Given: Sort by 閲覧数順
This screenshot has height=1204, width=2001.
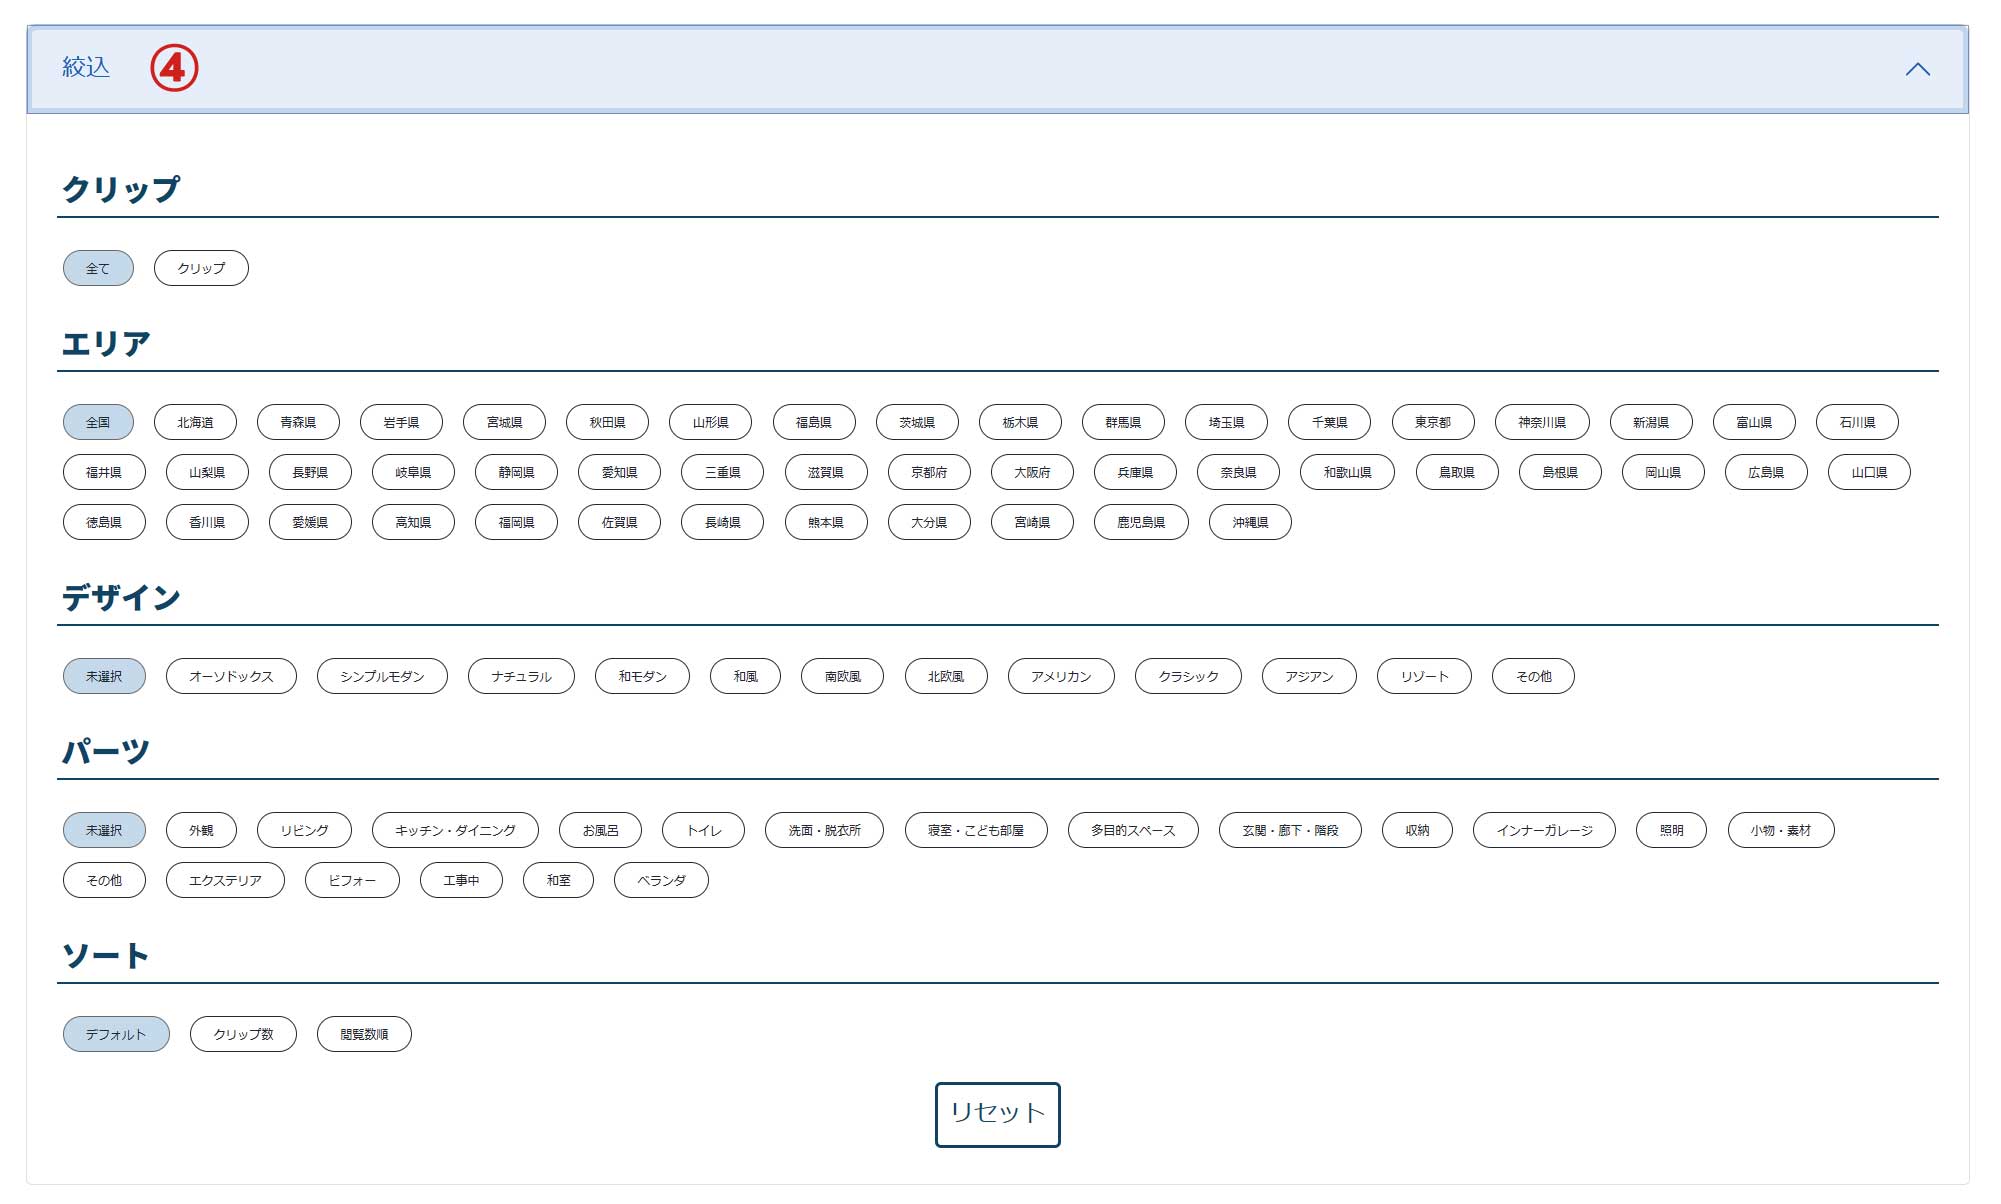Looking at the screenshot, I should pyautogui.click(x=364, y=1034).
